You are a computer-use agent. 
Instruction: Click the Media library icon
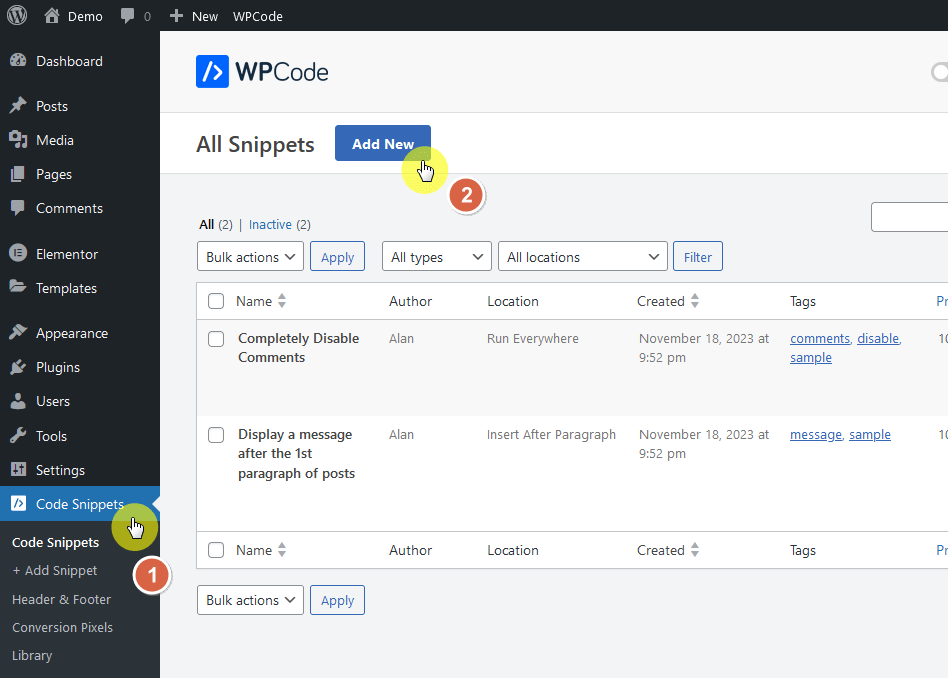coord(18,140)
